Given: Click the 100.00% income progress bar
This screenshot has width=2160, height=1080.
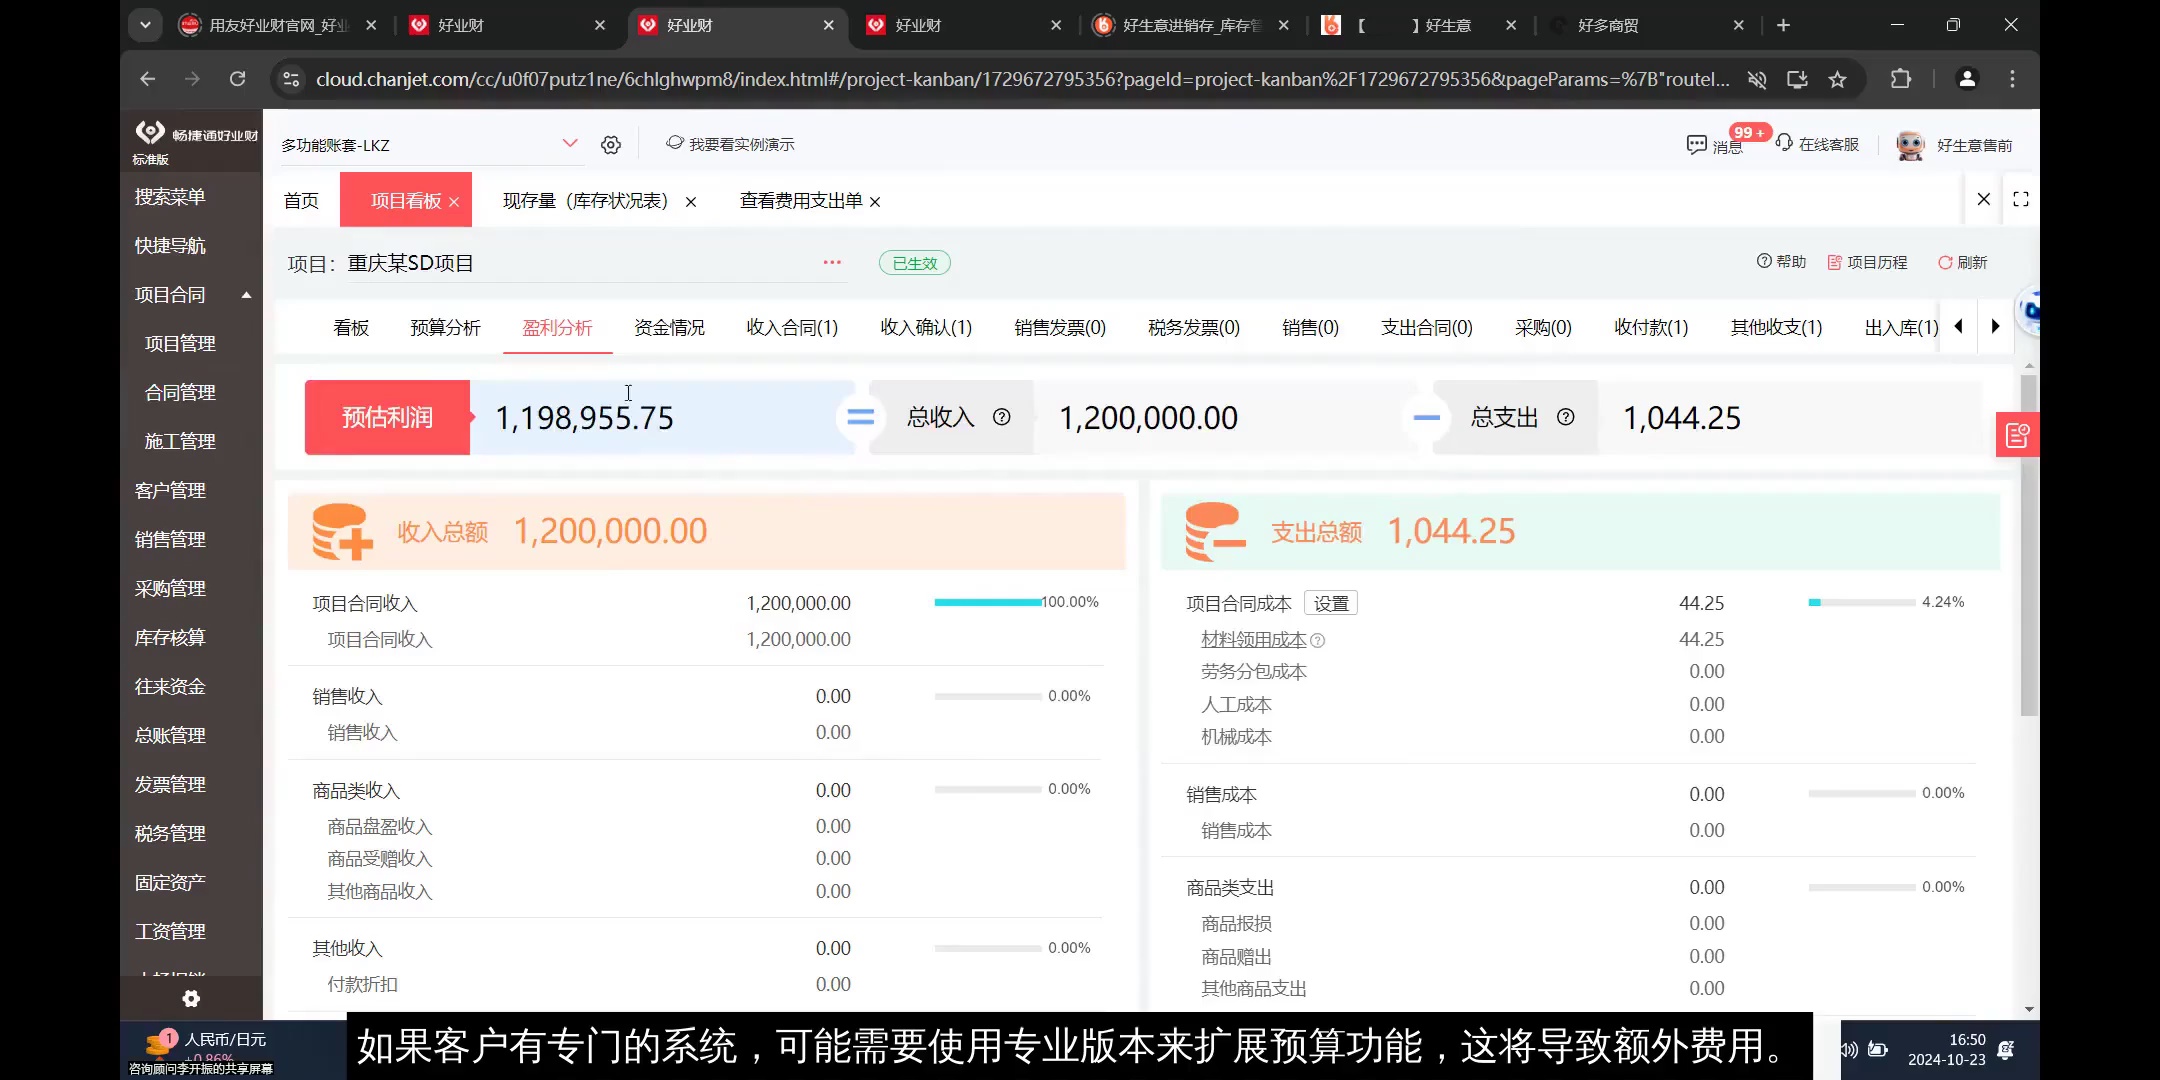Looking at the screenshot, I should [985, 602].
